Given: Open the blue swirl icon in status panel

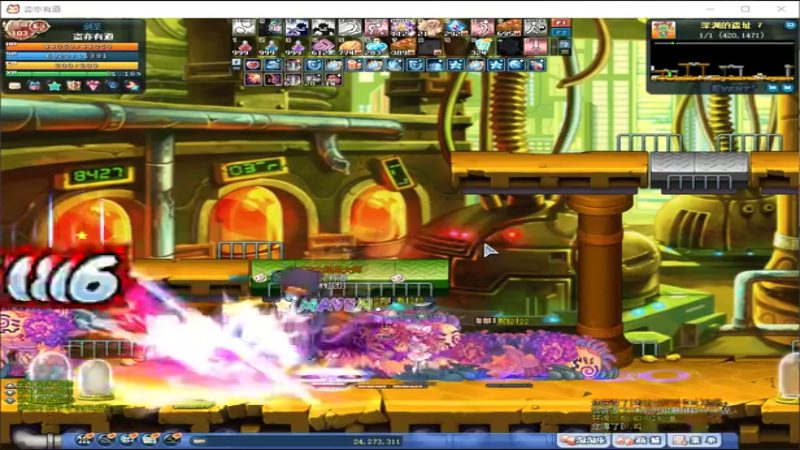Looking at the screenshot, I should pyautogui.click(x=112, y=86).
